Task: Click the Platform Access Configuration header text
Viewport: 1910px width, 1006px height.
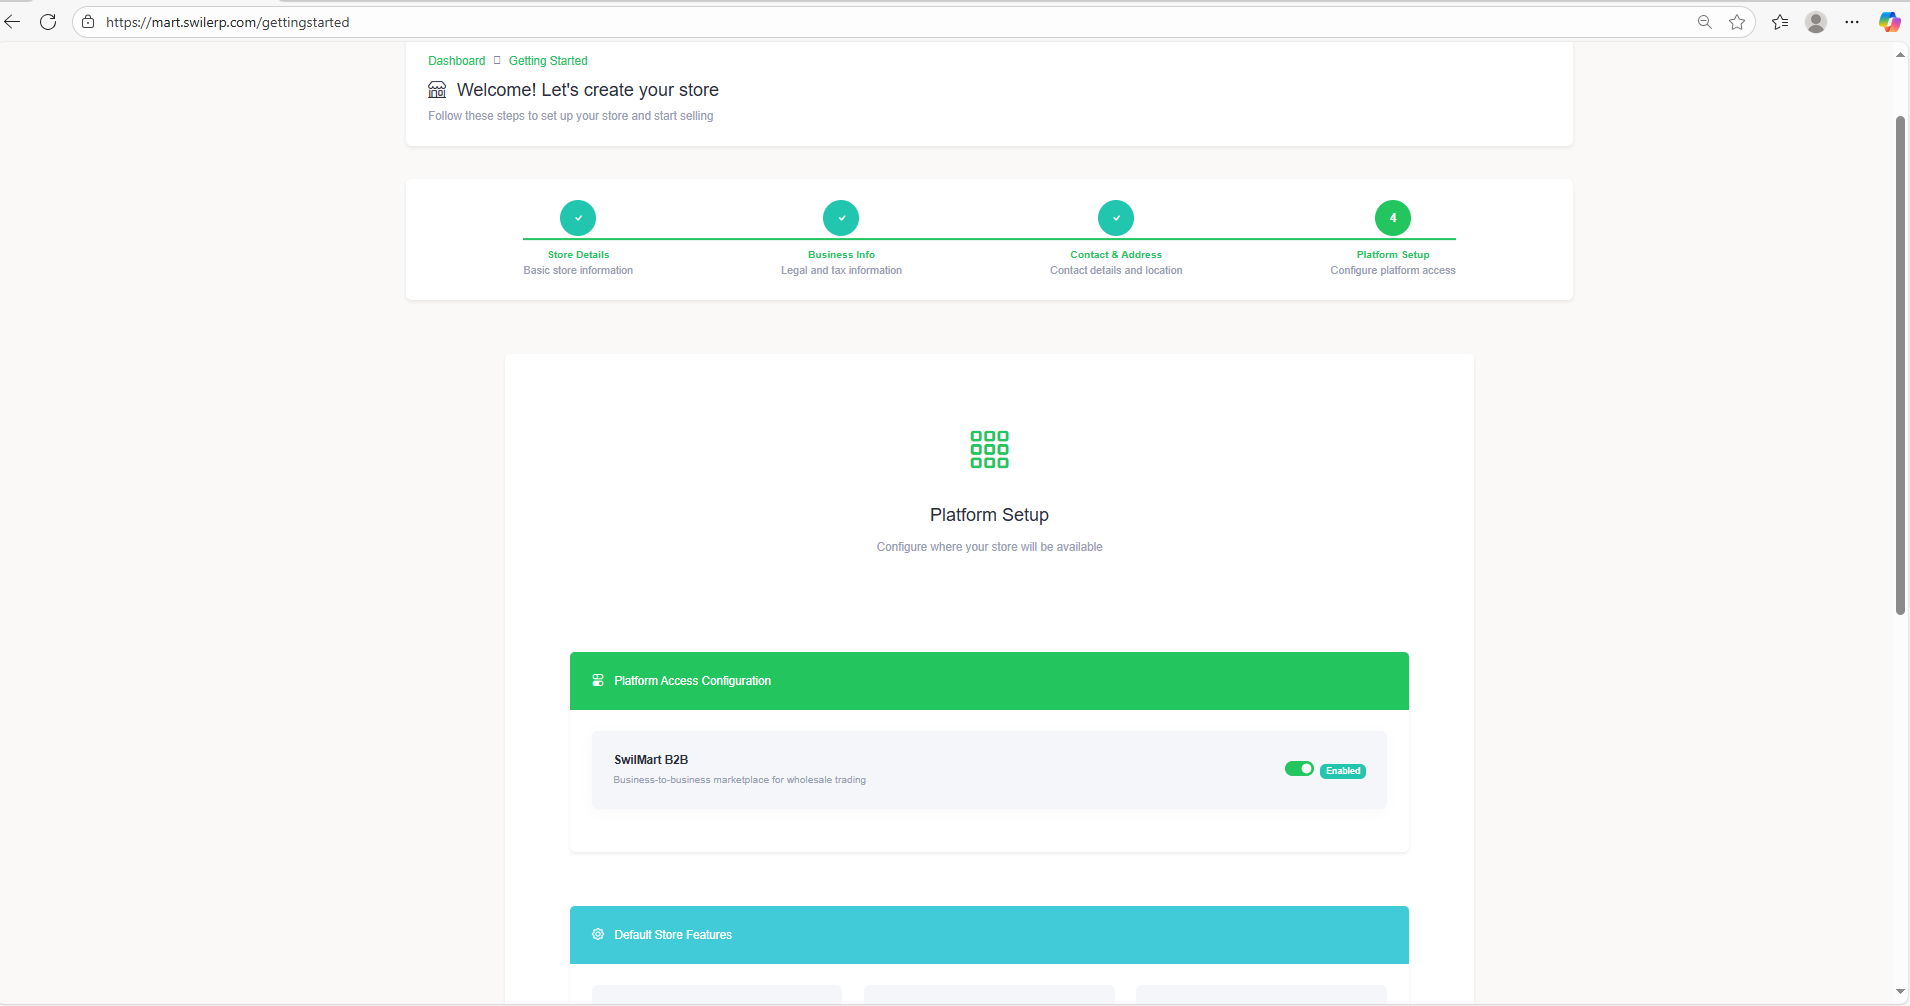Action: 692,681
